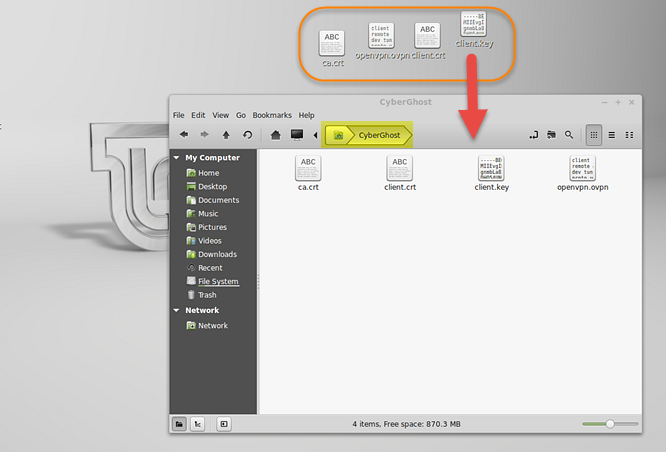
Task: Click the home folder icon in path bar
Action: pos(338,135)
